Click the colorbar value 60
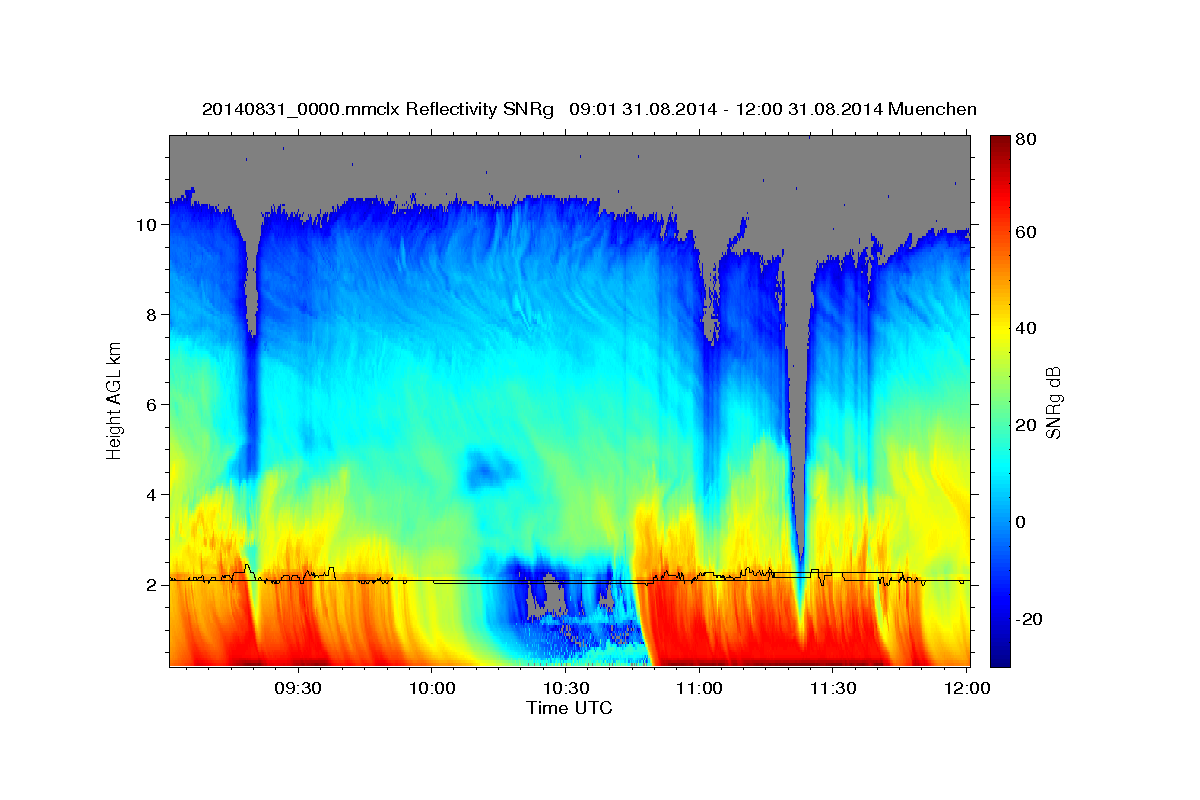Screen dimensions: 1200x800 pyautogui.click(x=1028, y=232)
